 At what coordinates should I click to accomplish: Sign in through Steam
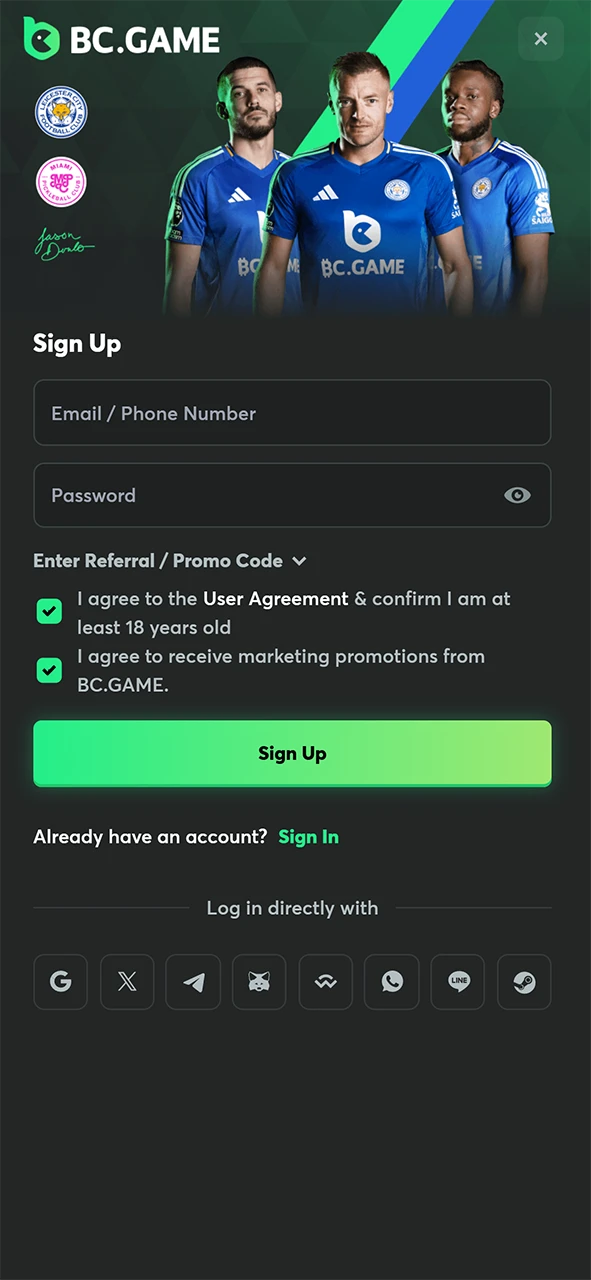pos(524,982)
